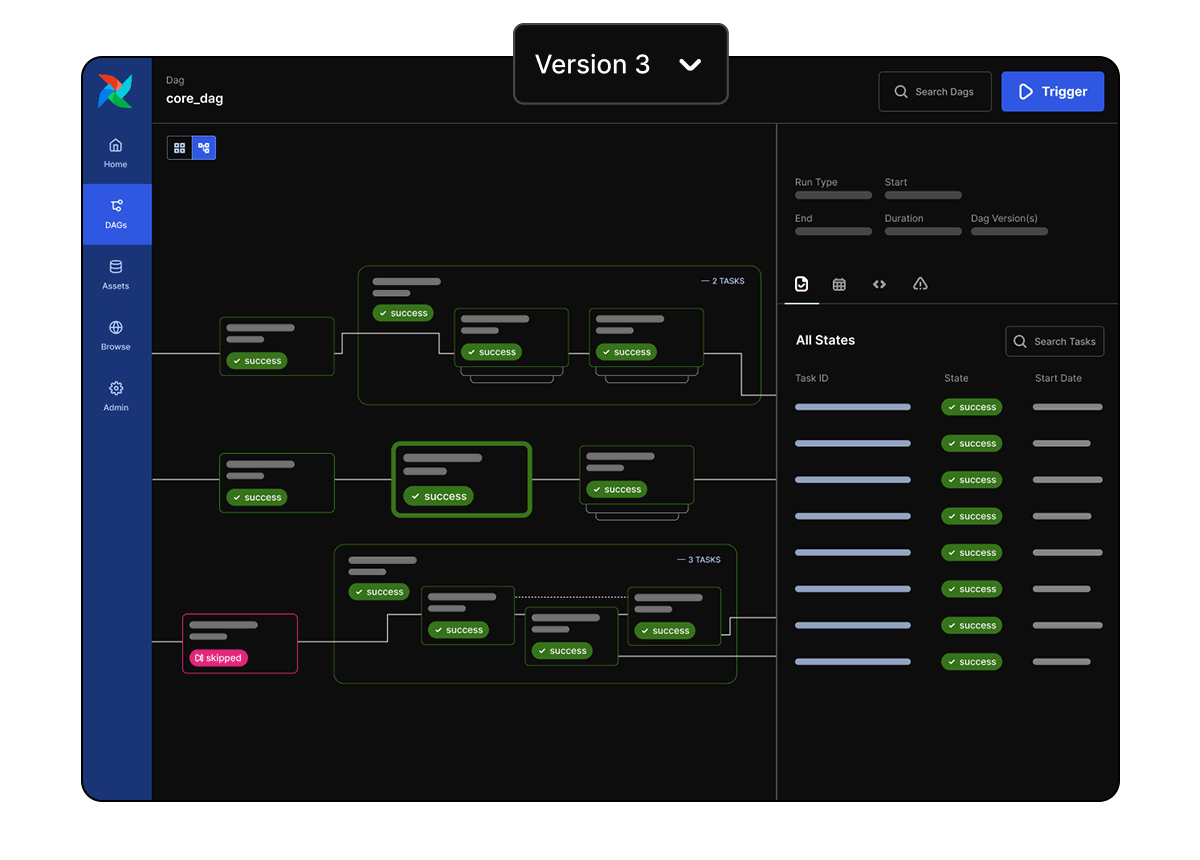Click the 3 TASKS group label
Screen dimensions: 1200x860
tap(699, 560)
